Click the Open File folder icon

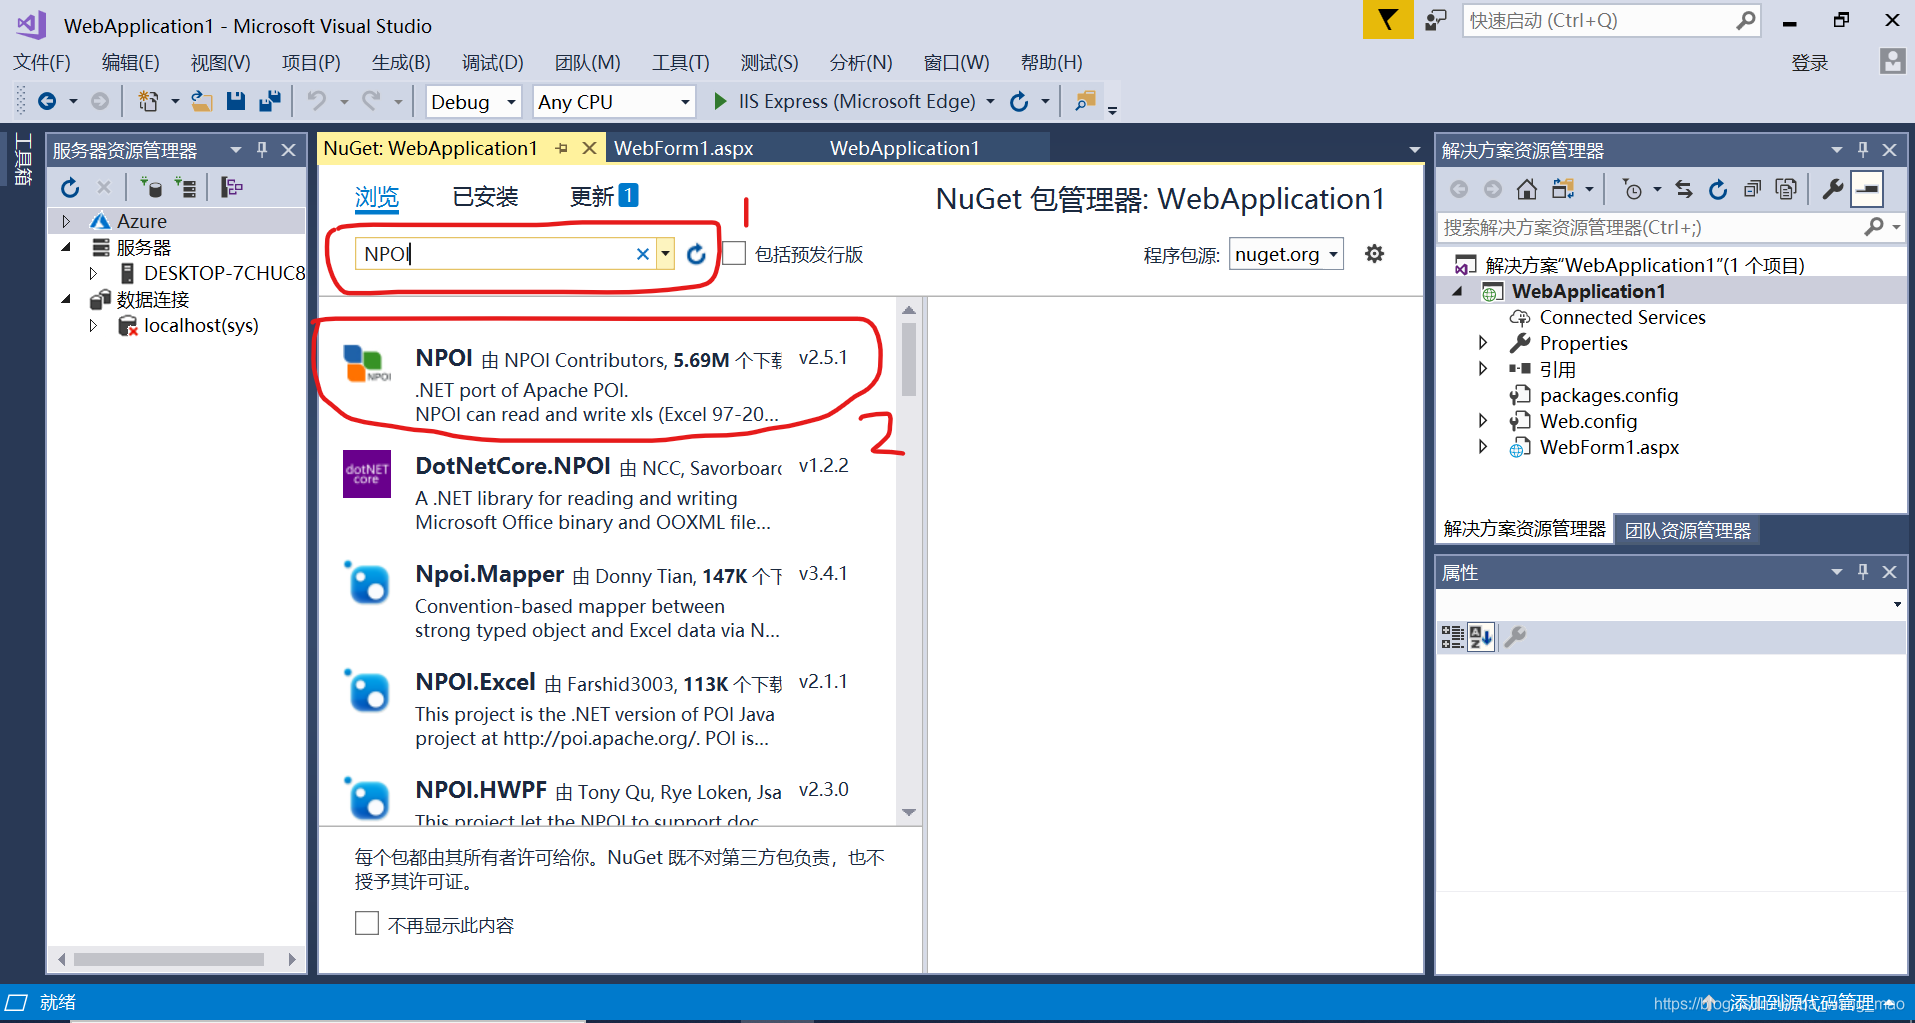[x=202, y=101]
